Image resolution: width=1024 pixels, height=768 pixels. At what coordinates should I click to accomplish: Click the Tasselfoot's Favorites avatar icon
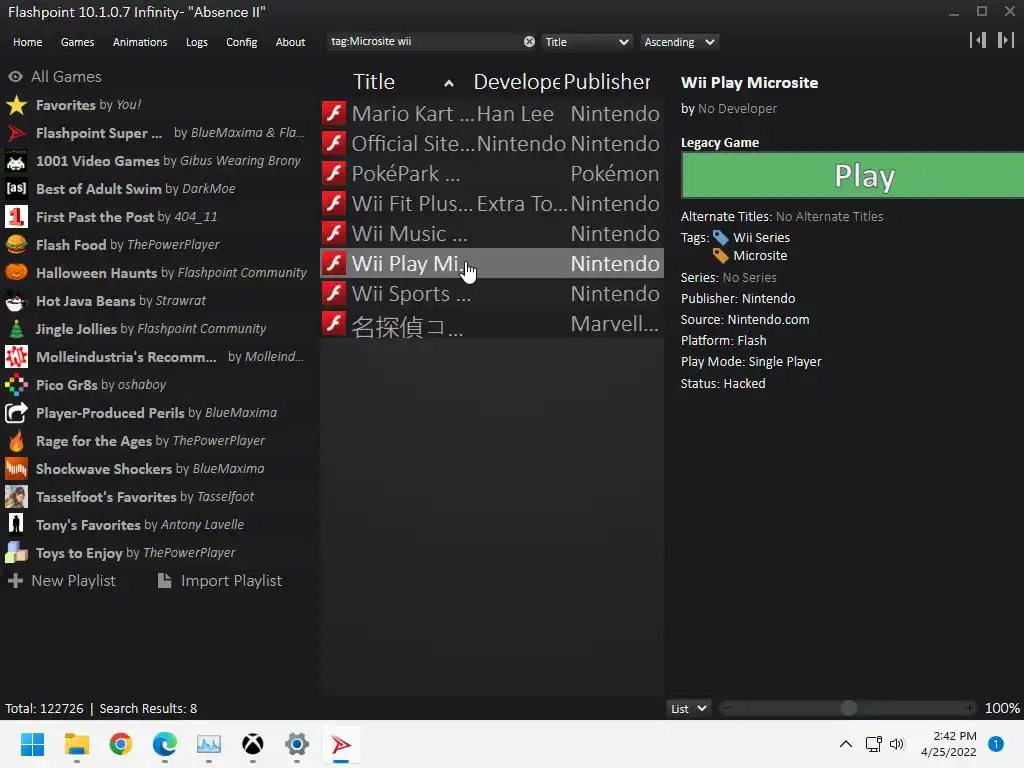pyautogui.click(x=16, y=497)
